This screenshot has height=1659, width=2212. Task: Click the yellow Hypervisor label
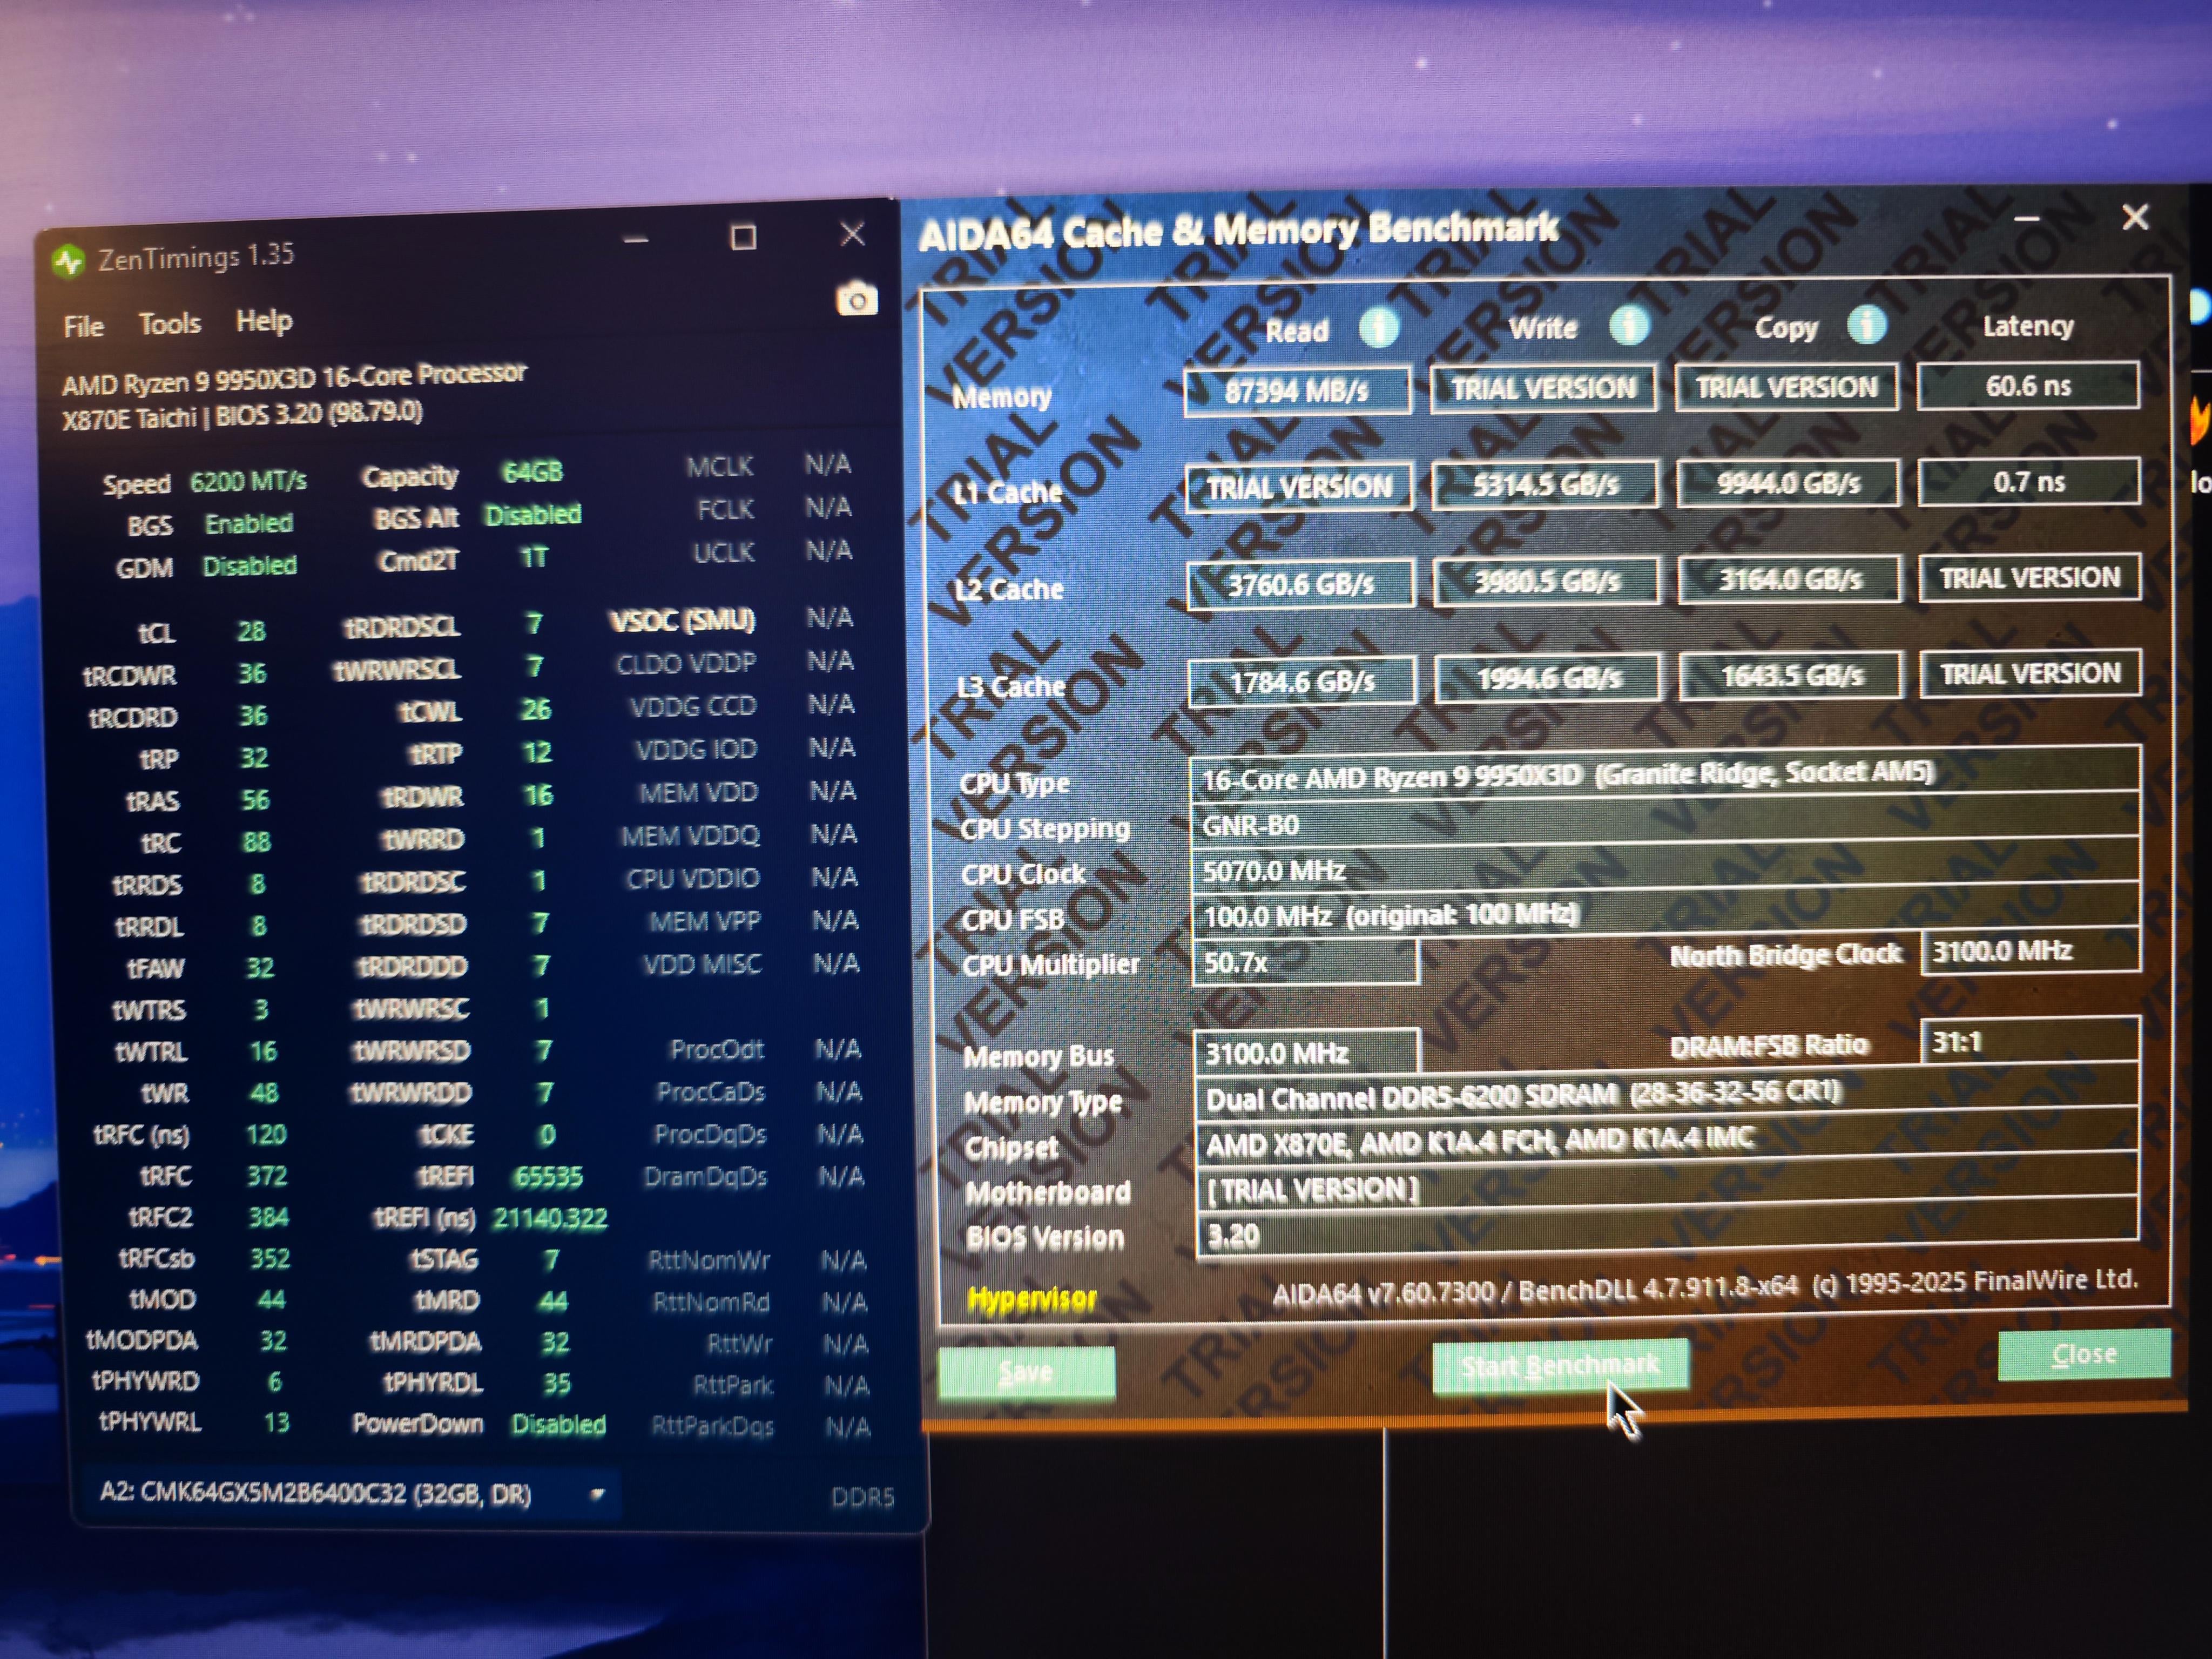pyautogui.click(x=1032, y=1299)
